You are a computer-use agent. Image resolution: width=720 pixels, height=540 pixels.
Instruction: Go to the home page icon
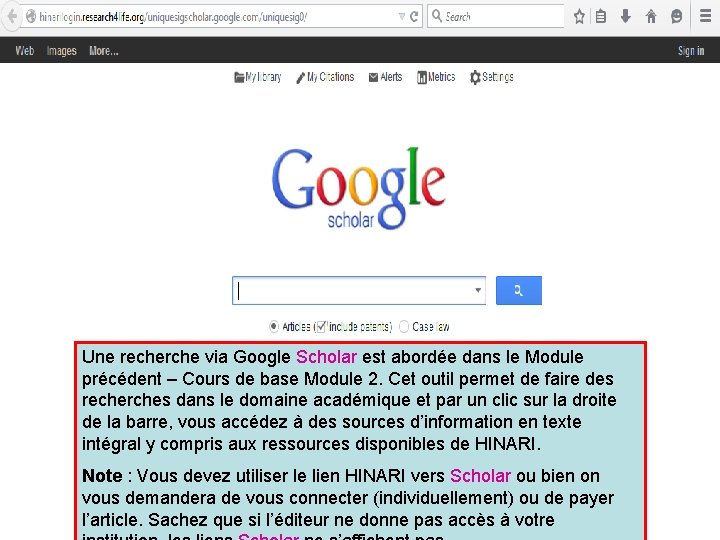(x=651, y=17)
